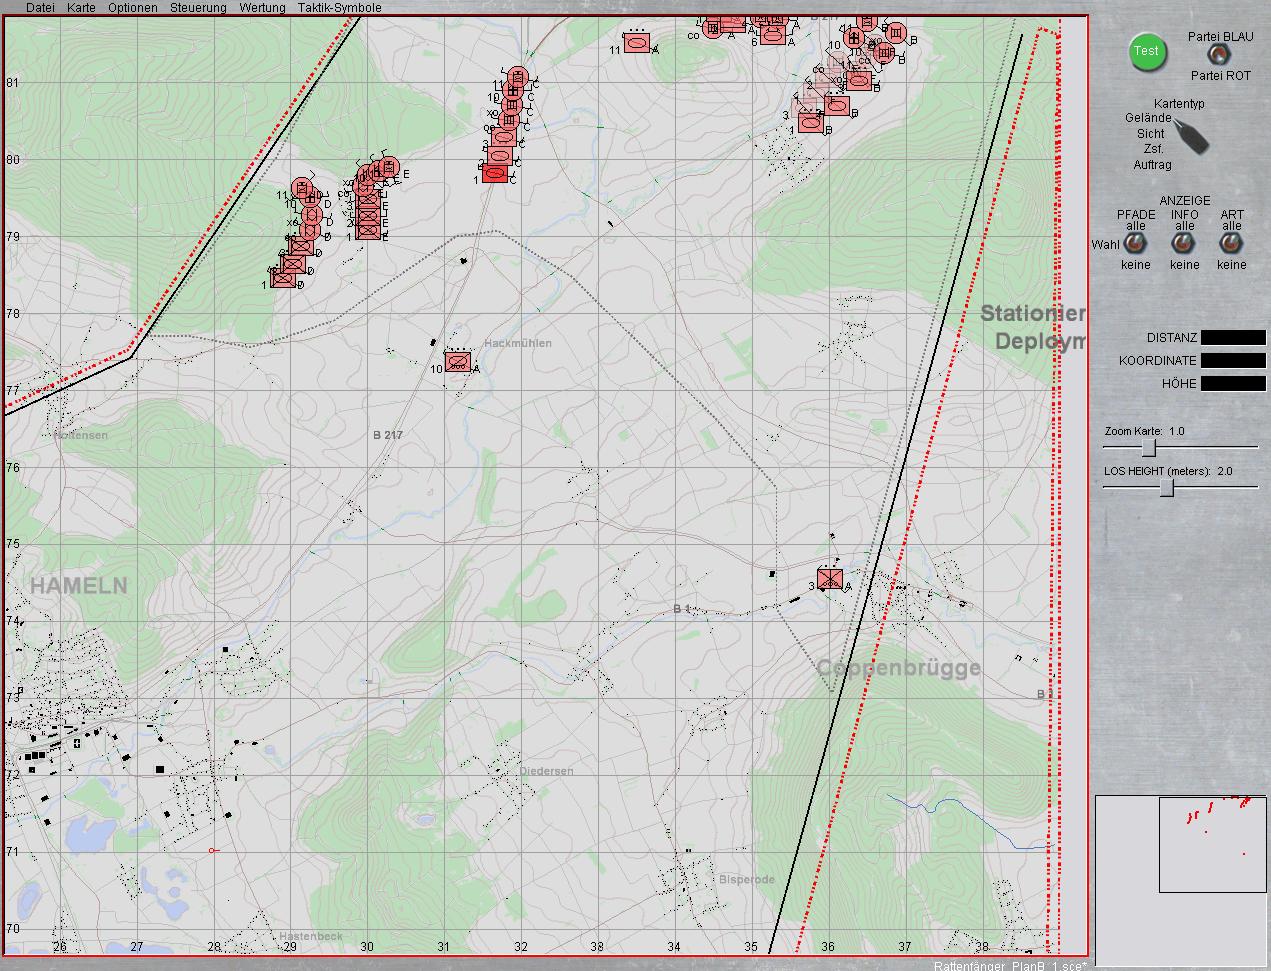Select unit 10 A near Hackmühlen
The height and width of the screenshot is (971, 1271).
(x=458, y=362)
